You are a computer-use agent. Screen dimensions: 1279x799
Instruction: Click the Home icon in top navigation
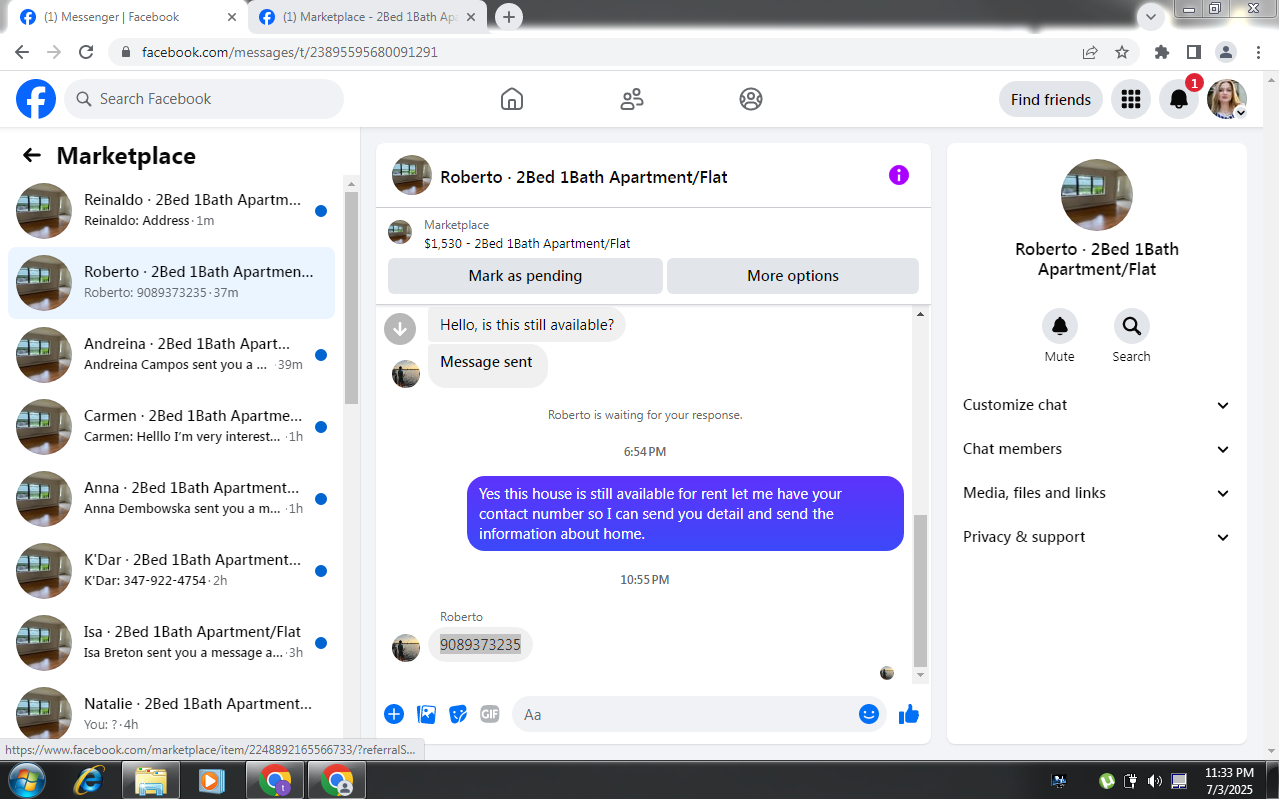tap(511, 99)
